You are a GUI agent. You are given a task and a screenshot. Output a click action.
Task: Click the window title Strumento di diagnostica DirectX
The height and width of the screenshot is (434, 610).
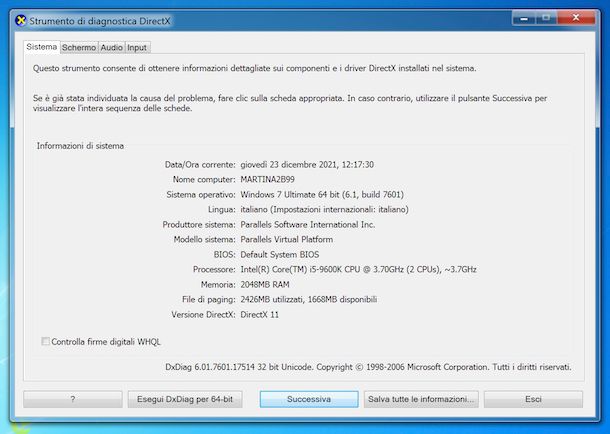tap(100, 21)
